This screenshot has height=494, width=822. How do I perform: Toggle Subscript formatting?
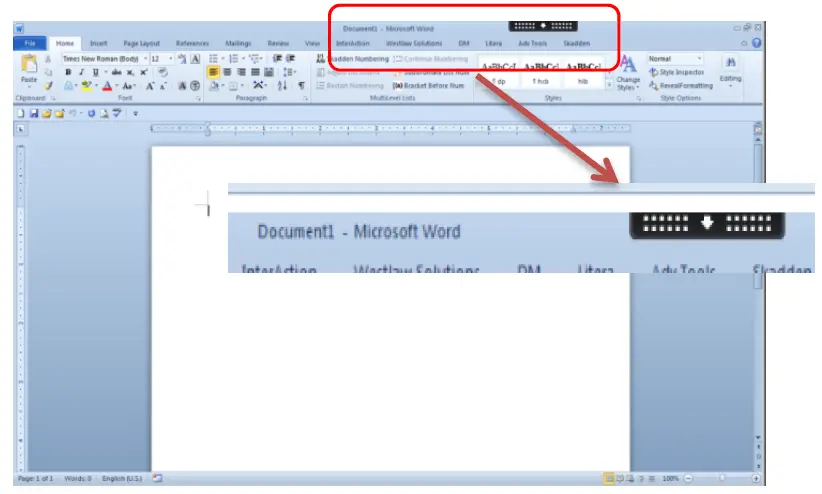(130, 72)
